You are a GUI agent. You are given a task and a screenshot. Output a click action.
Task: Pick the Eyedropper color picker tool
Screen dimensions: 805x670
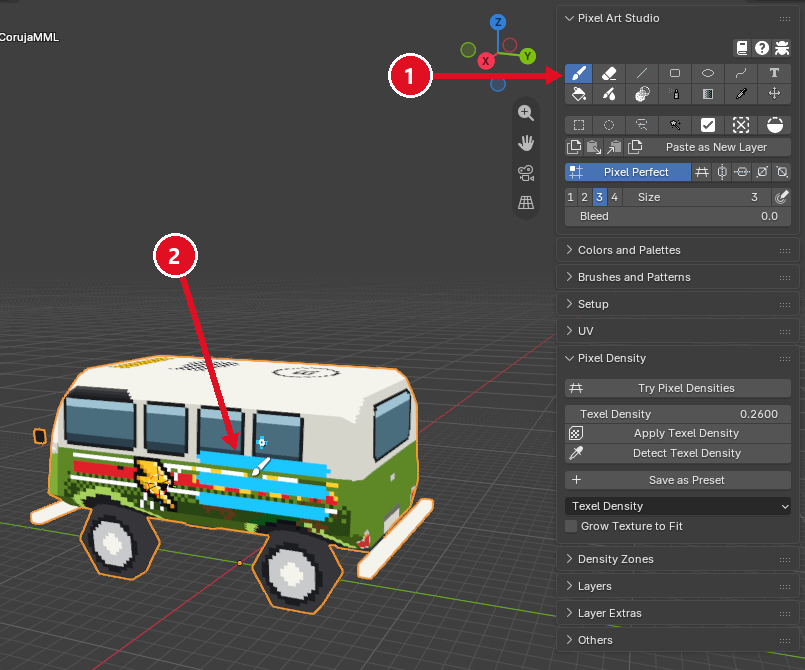741,94
